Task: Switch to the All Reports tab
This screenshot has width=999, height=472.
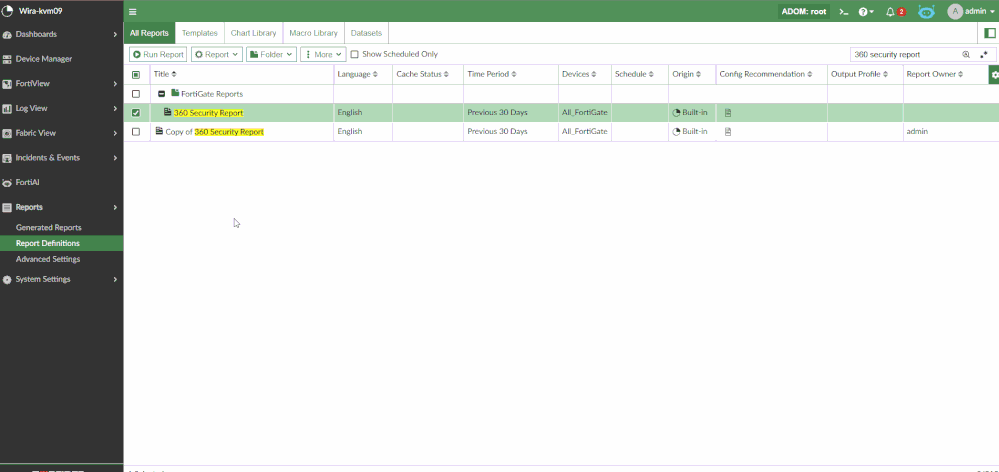Action: [149, 33]
